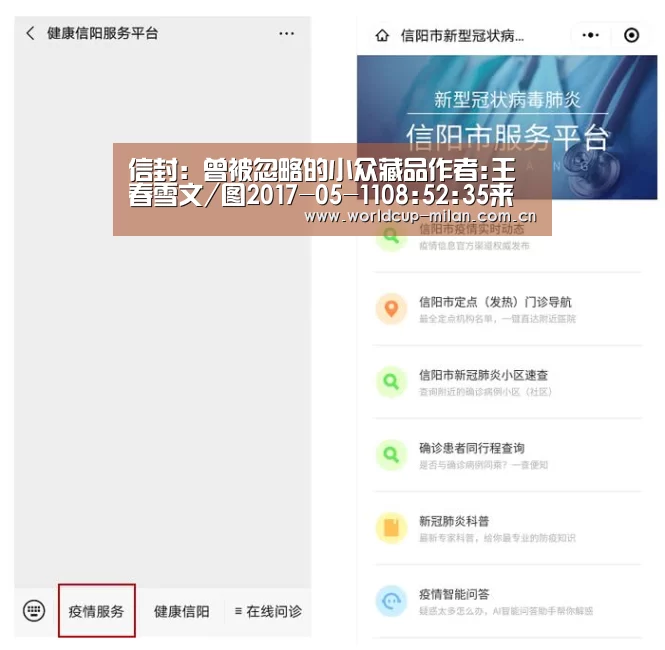This screenshot has height=650, width=665.
Task: Click the blue robot icon 疫情智能问答
Action: point(391,601)
